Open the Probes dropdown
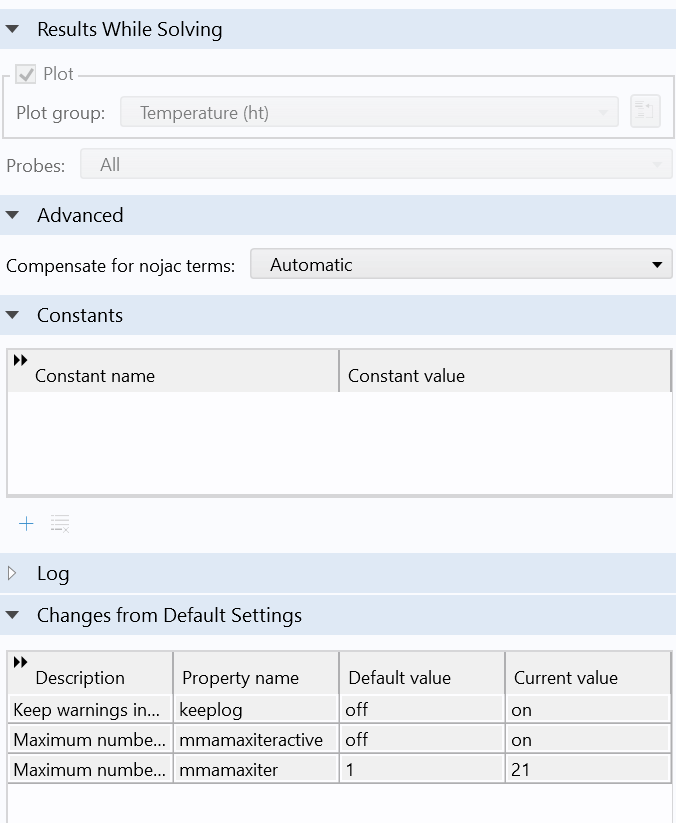The width and height of the screenshot is (676, 823). [376, 165]
